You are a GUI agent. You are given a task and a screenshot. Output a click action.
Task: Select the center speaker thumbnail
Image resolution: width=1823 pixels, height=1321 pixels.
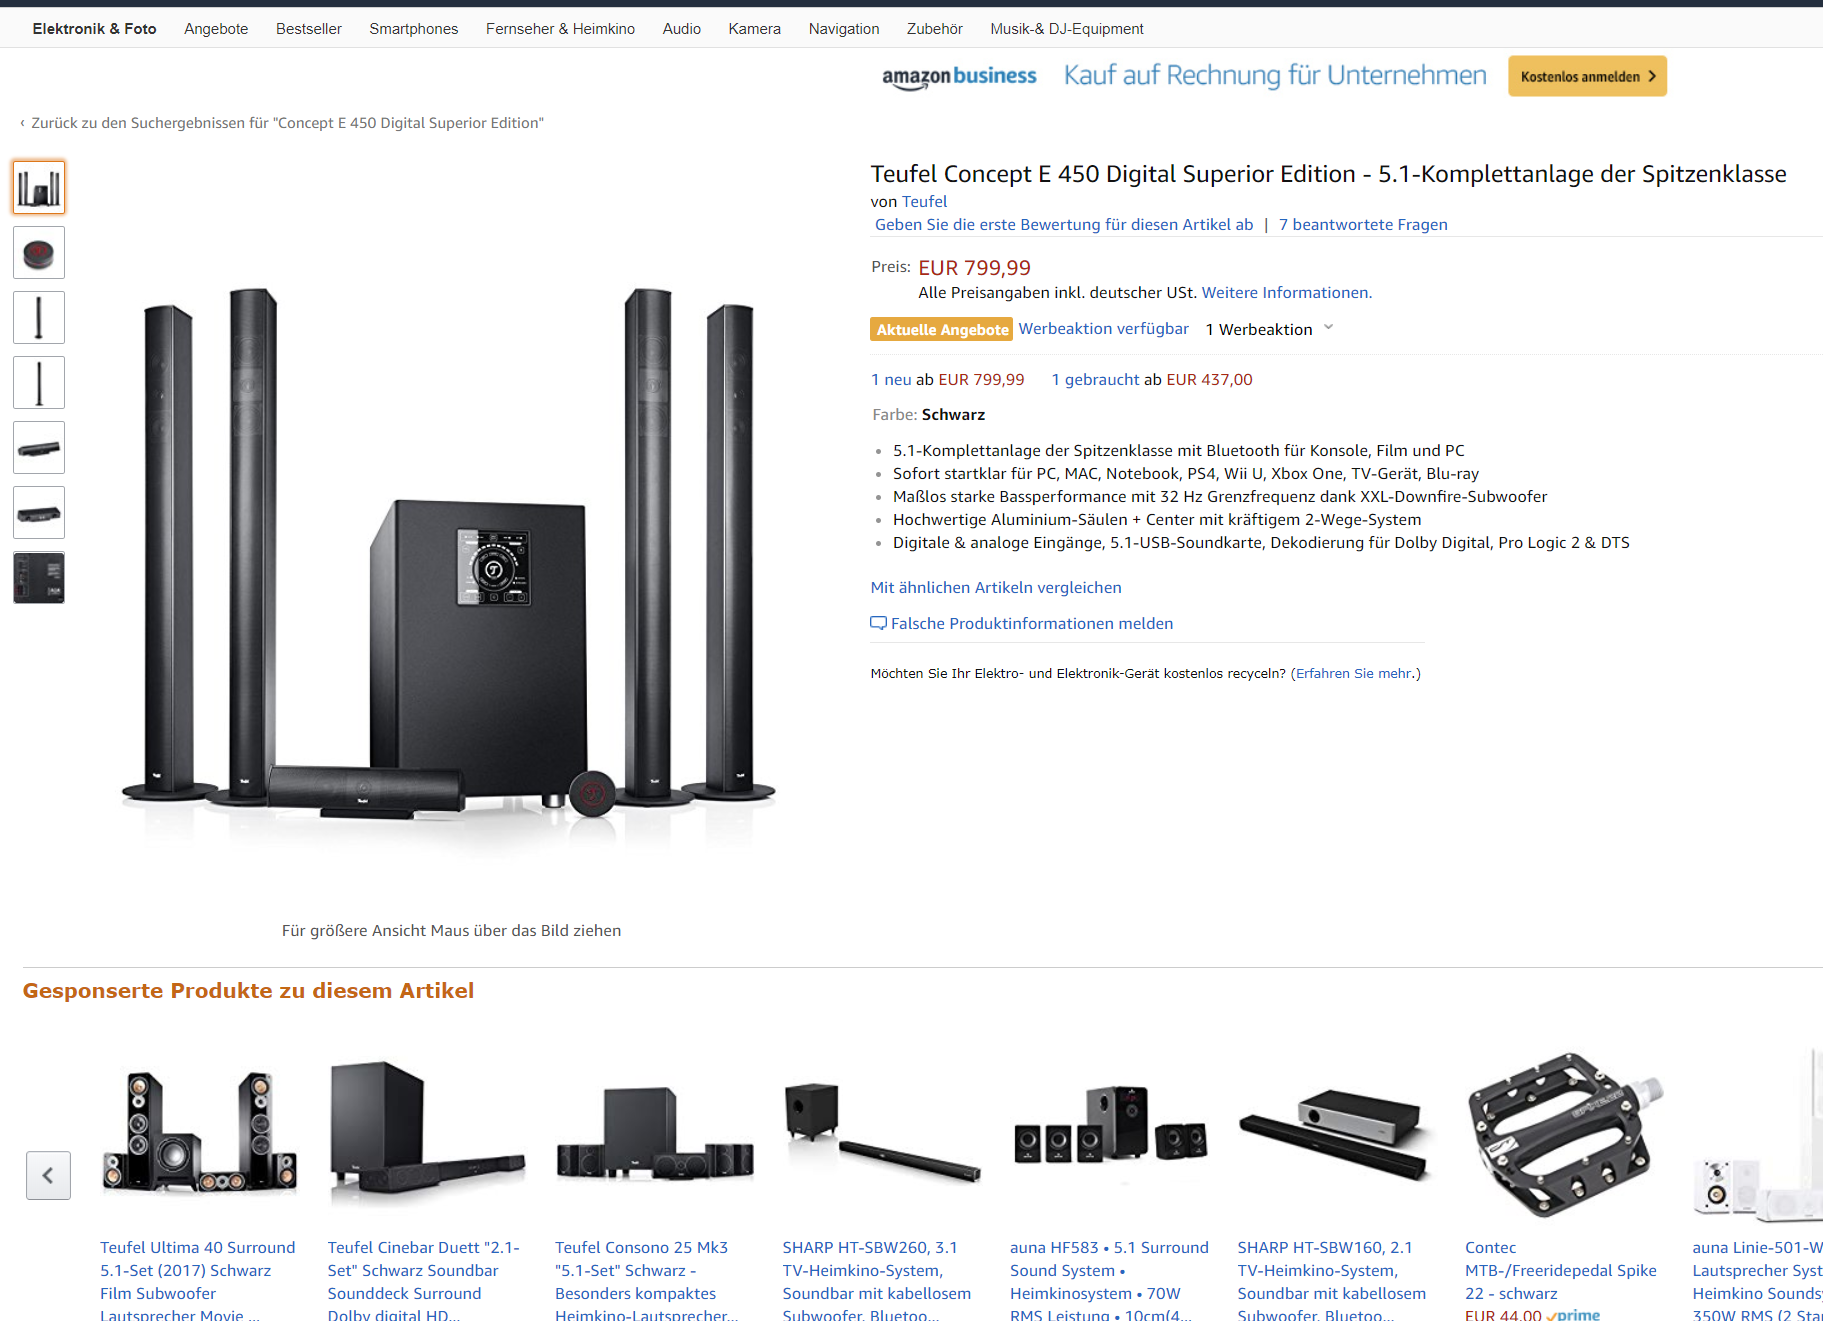coord(39,447)
